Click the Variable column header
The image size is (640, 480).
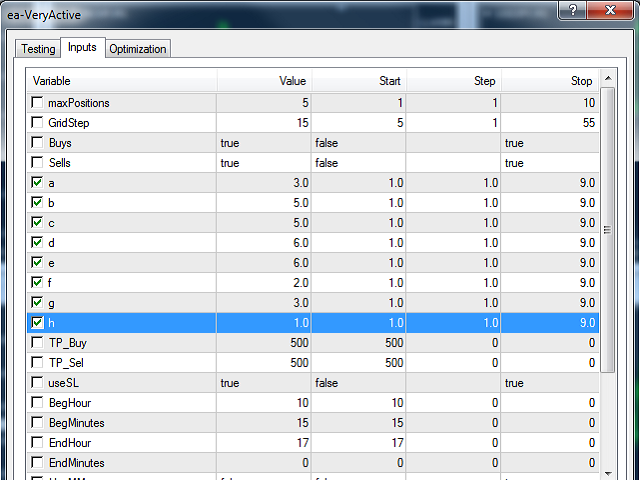[120, 81]
